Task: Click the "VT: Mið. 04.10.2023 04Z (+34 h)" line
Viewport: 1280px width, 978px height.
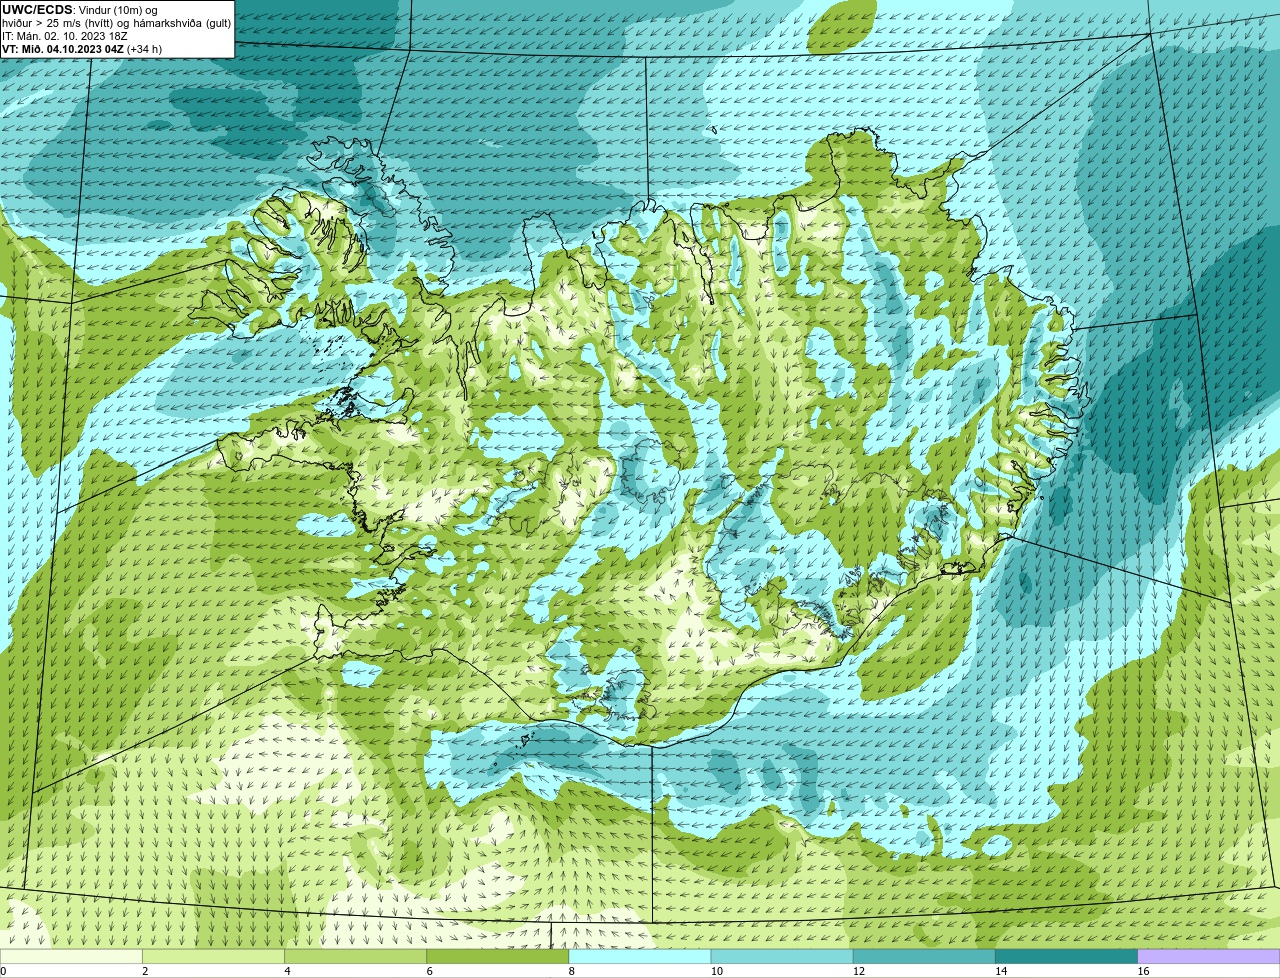Action: tap(82, 48)
